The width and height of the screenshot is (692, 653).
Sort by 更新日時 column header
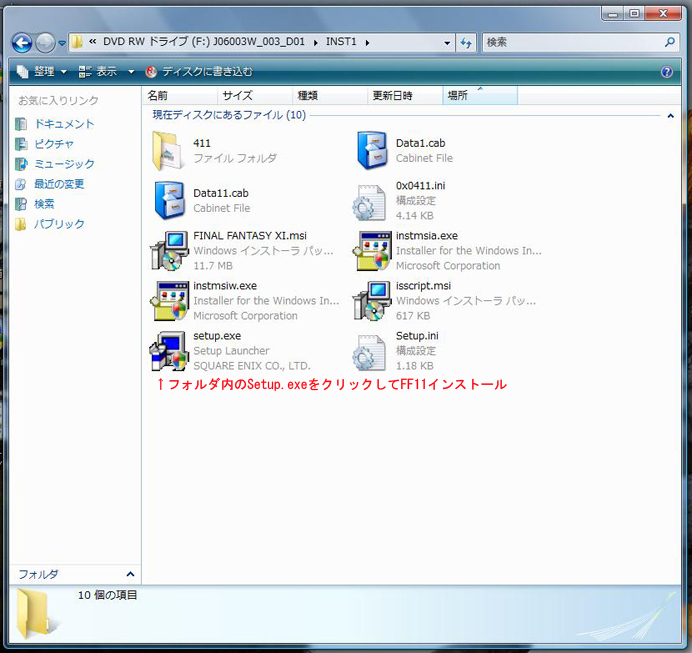click(x=405, y=95)
